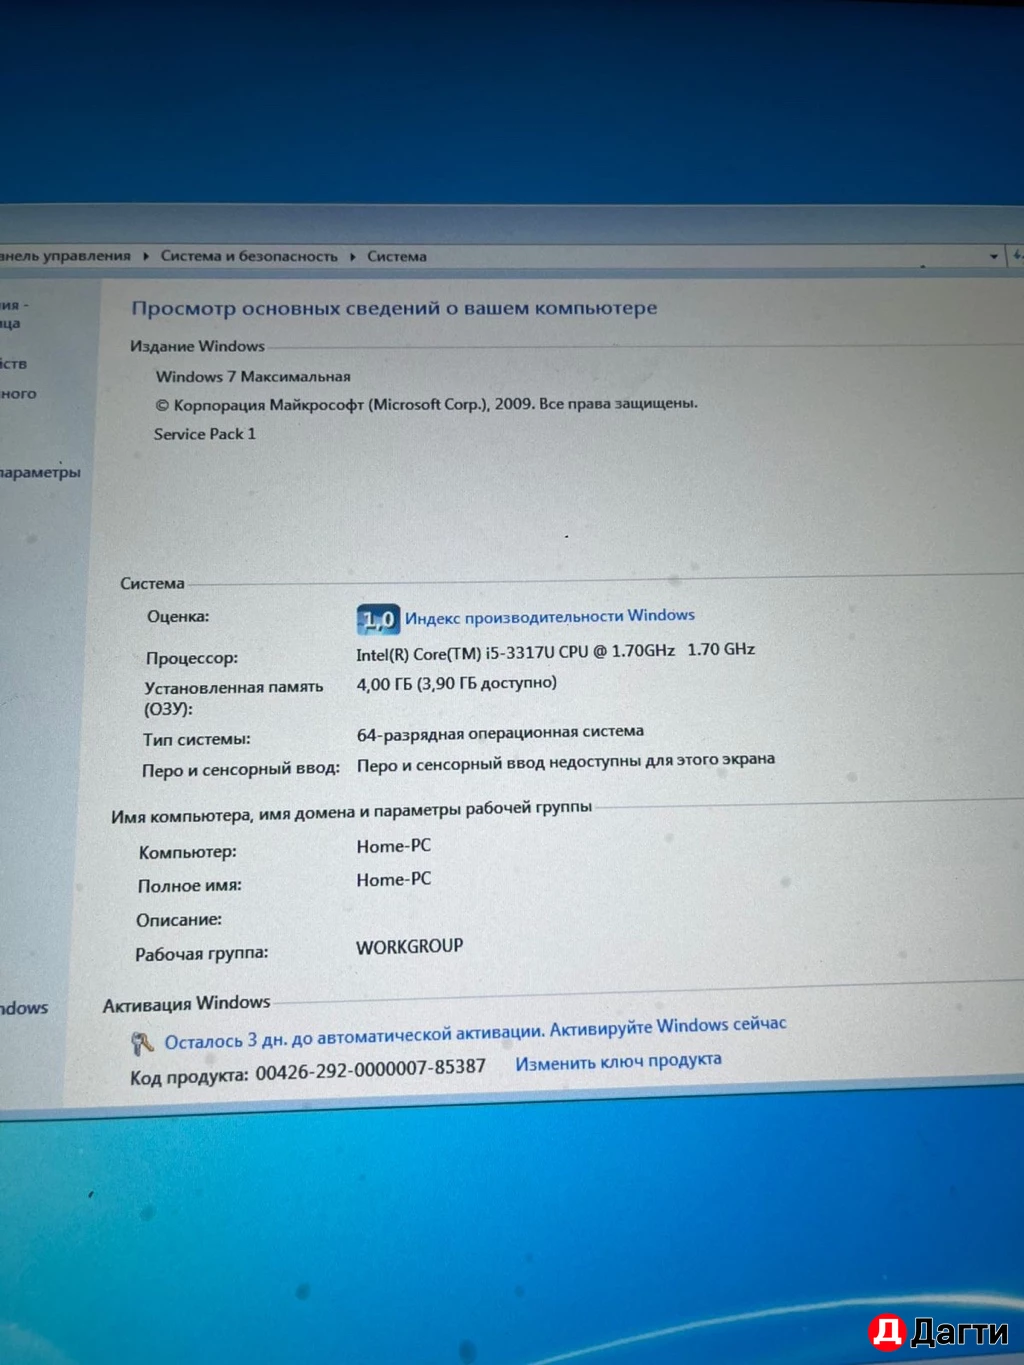Click the WORKGROUP value text
Screen dimensions: 1024x1365
click(409, 946)
